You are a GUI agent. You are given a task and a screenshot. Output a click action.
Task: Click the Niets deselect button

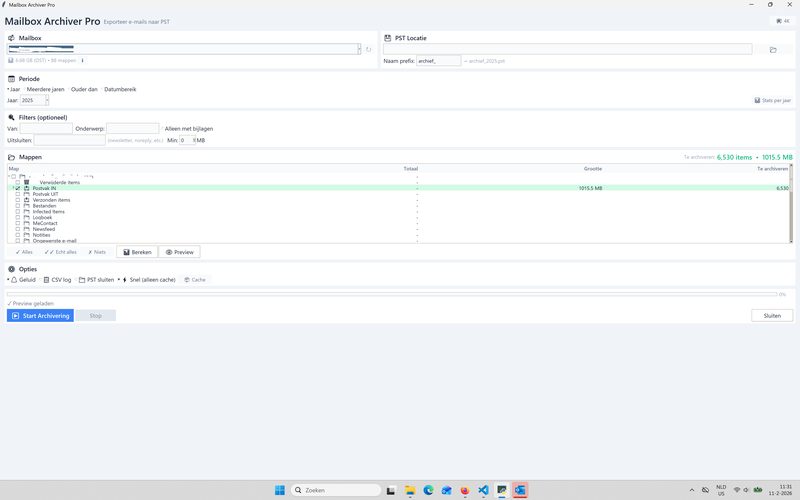point(97,252)
